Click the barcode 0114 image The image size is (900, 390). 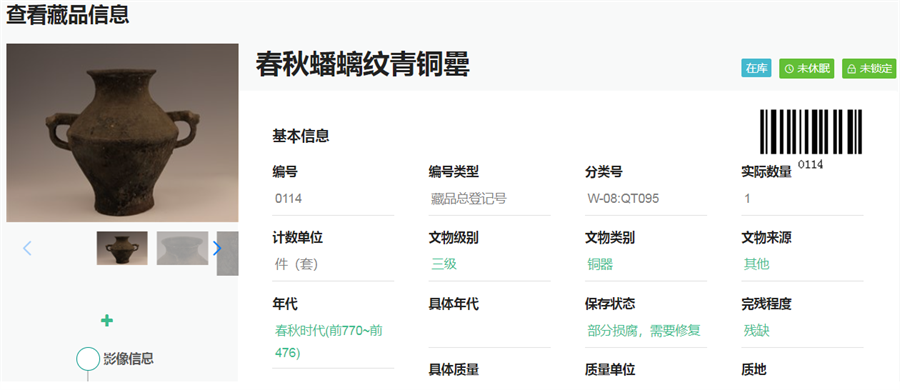coord(811,138)
